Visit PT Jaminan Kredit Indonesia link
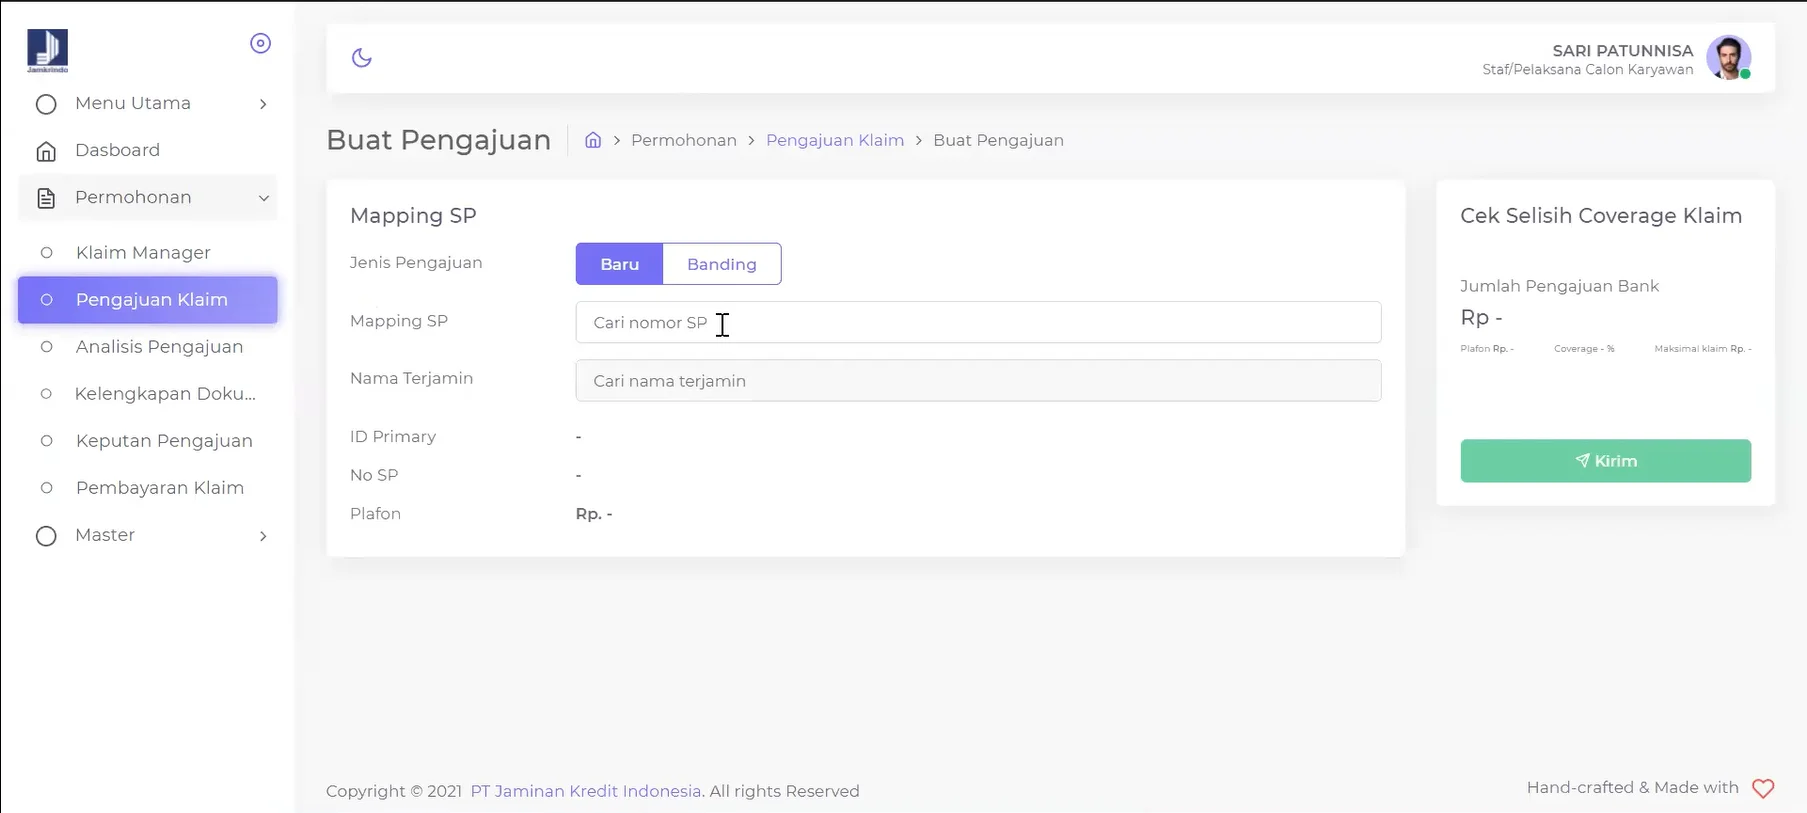Screen dimensions: 1807x813 click(585, 791)
